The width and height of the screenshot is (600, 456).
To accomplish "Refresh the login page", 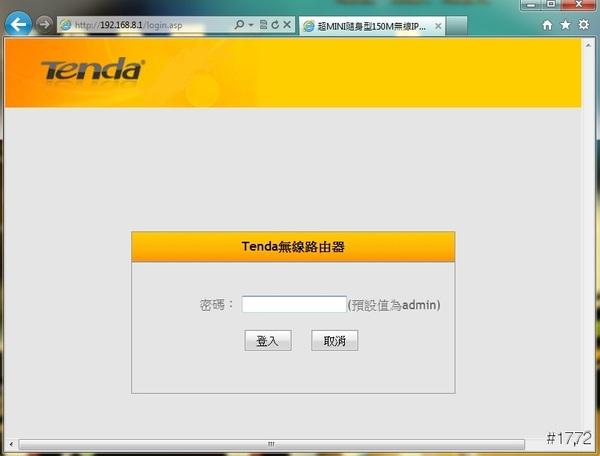I will 275,25.
